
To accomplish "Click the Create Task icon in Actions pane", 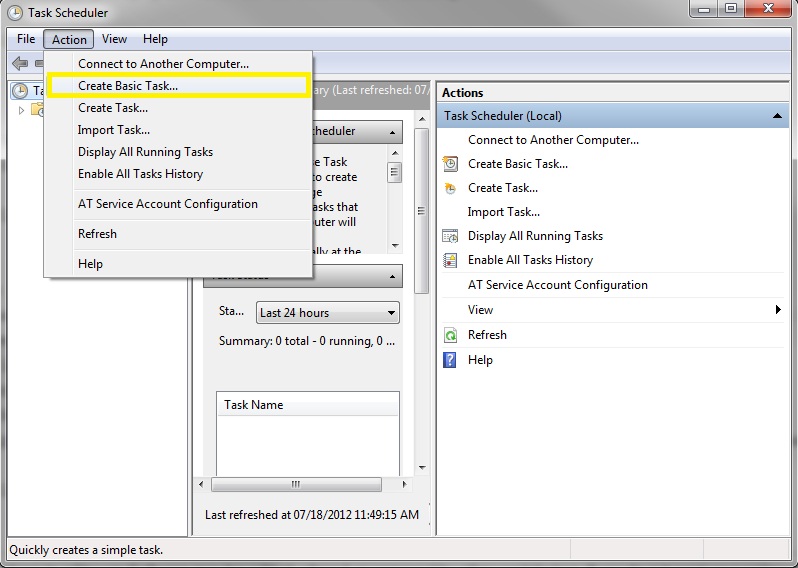I will tap(450, 188).
